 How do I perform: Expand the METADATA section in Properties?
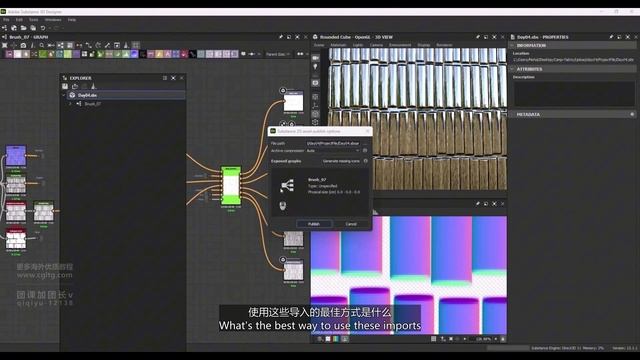pos(512,115)
